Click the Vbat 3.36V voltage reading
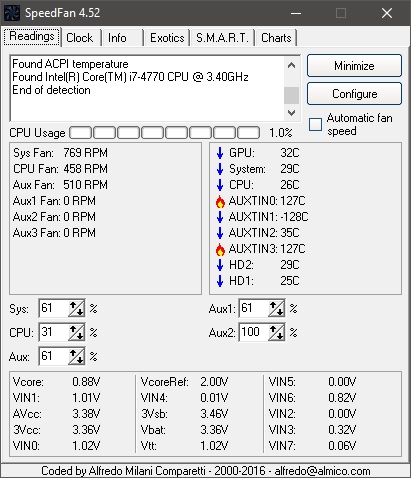This screenshot has height=478, width=411. point(184,430)
